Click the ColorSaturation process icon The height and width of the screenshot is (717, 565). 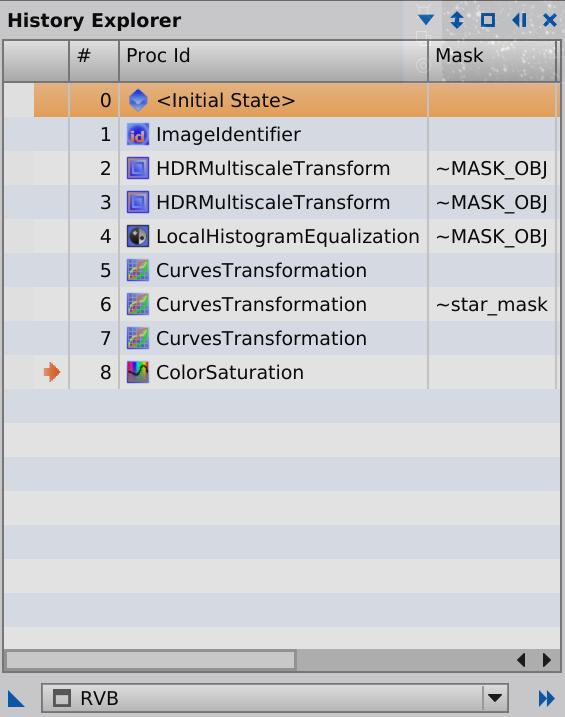138,372
